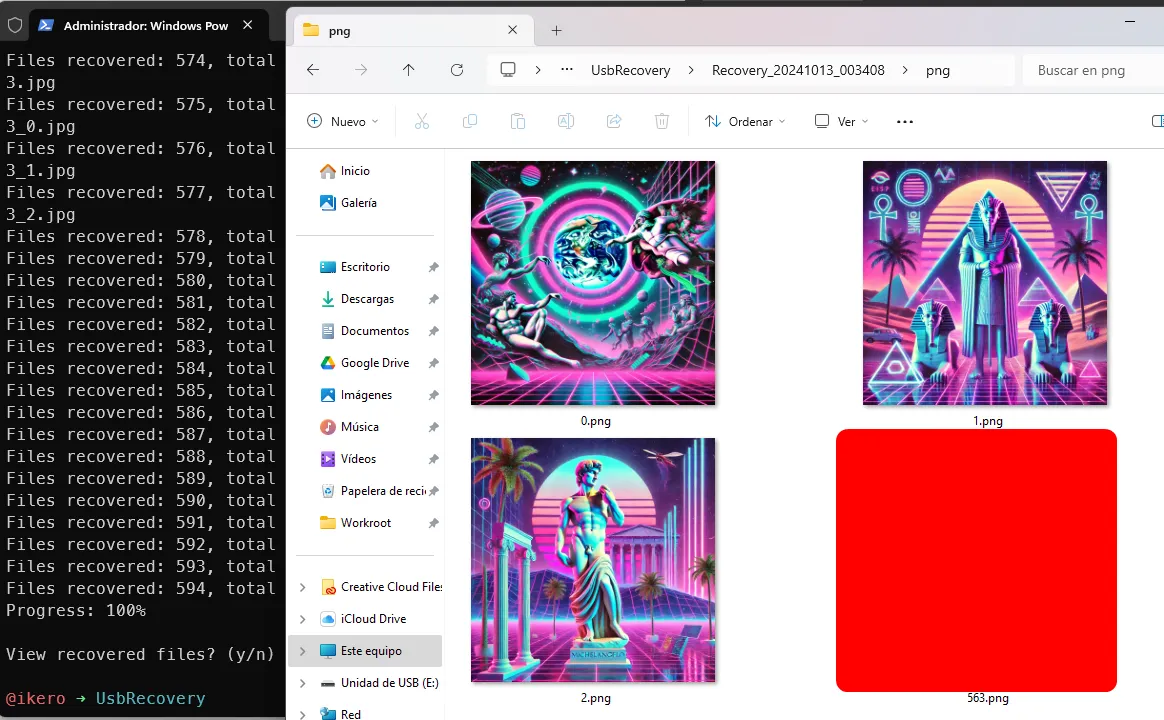Select the 1.png Egyptian pharaoh thumbnail
This screenshot has width=1164, height=720.
point(985,283)
